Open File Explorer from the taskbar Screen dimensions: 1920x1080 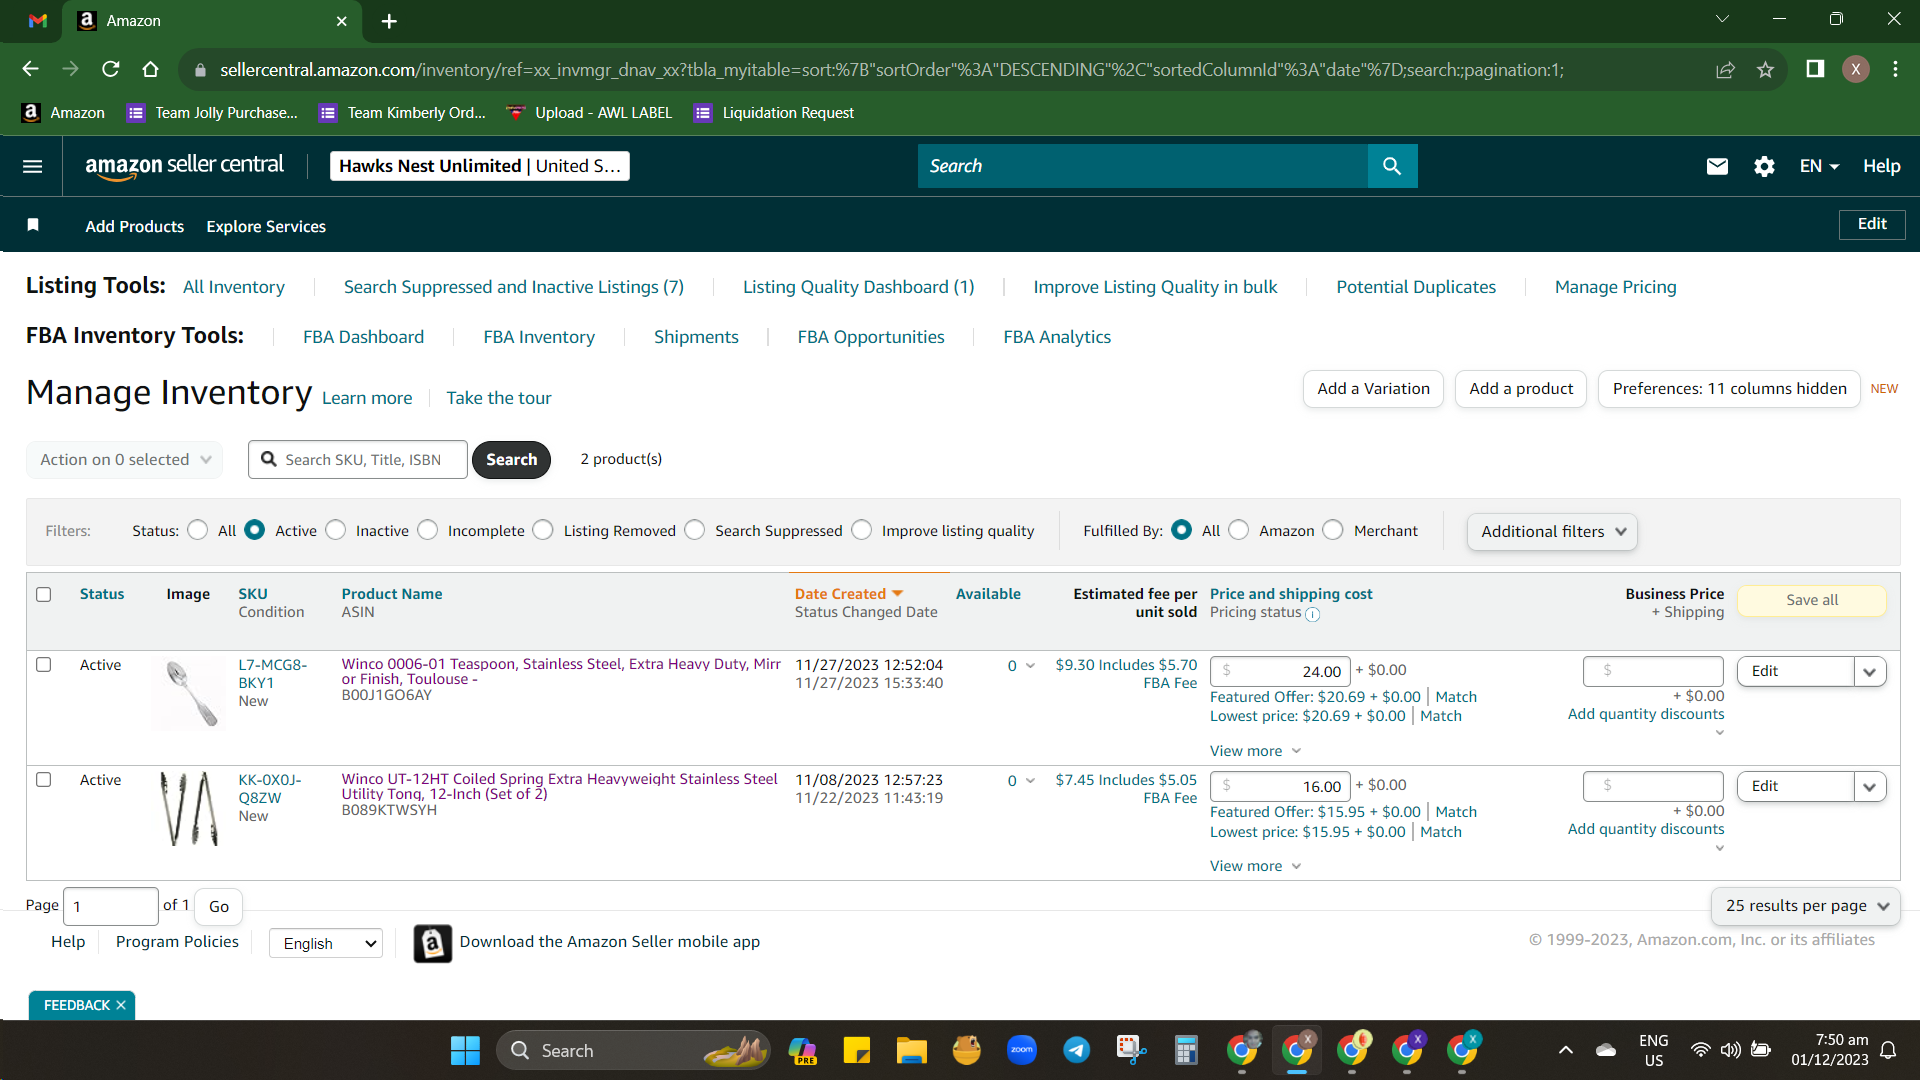pos(911,1050)
